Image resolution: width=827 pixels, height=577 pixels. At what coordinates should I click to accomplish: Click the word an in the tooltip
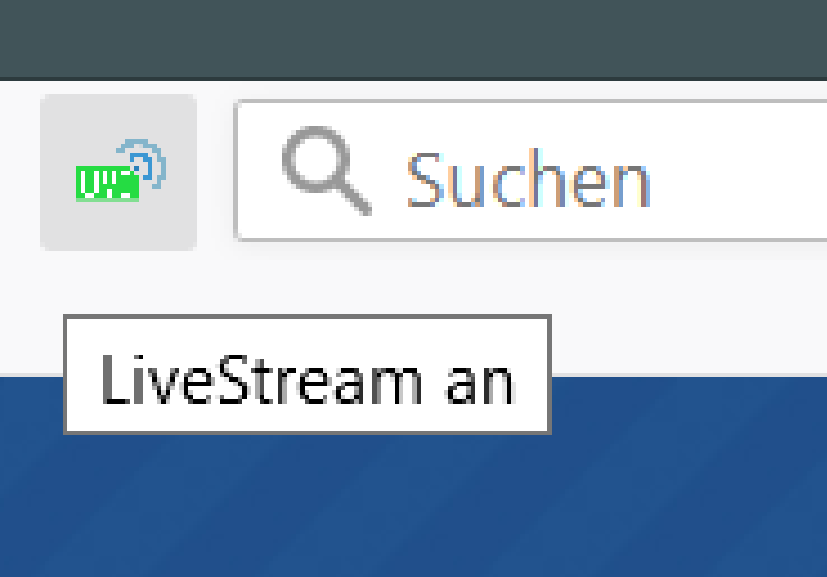[x=479, y=383]
